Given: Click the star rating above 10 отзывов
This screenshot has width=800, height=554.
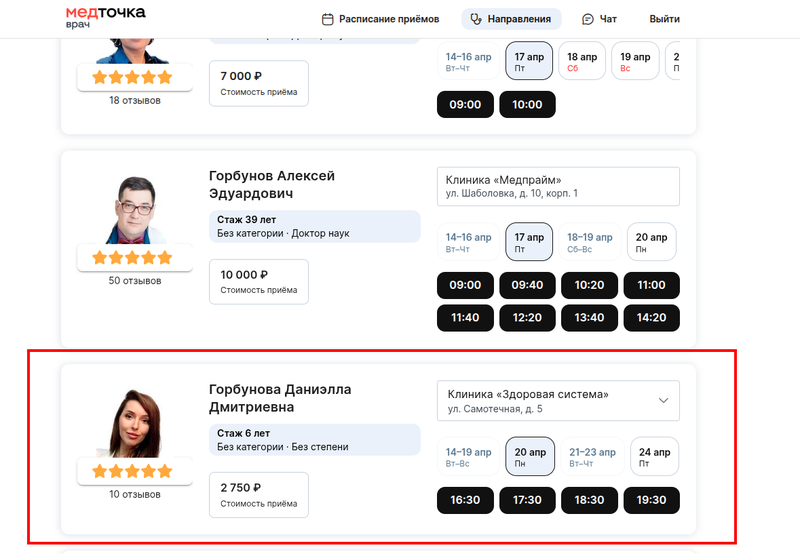Looking at the screenshot, I should click(x=132, y=471).
